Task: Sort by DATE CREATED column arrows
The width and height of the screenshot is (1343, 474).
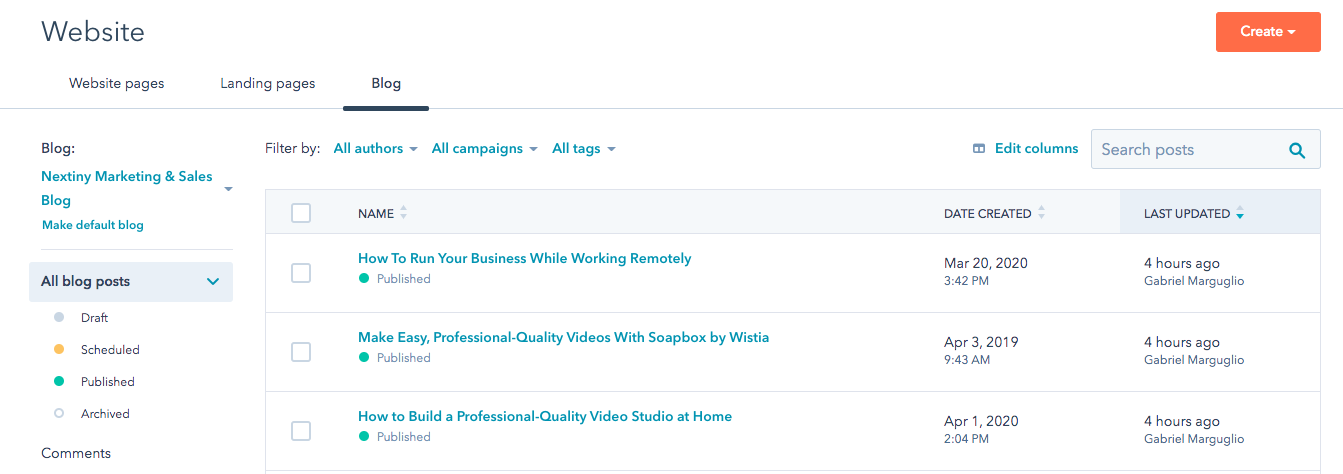Action: [1041, 213]
